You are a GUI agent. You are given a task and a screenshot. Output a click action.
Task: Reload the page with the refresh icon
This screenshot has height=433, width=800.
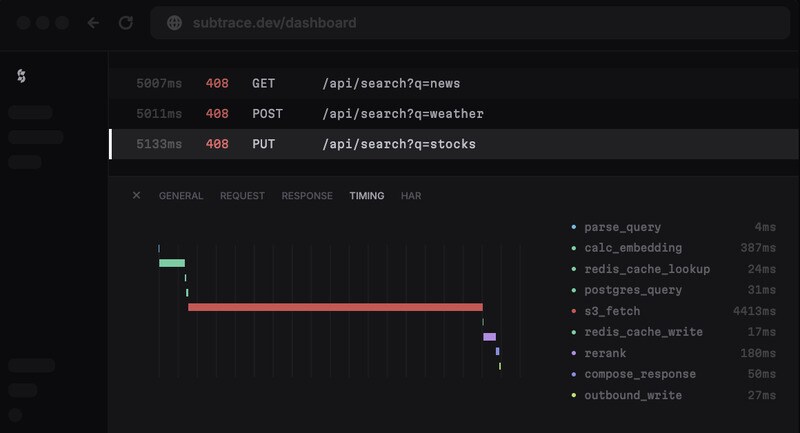pyautogui.click(x=125, y=22)
